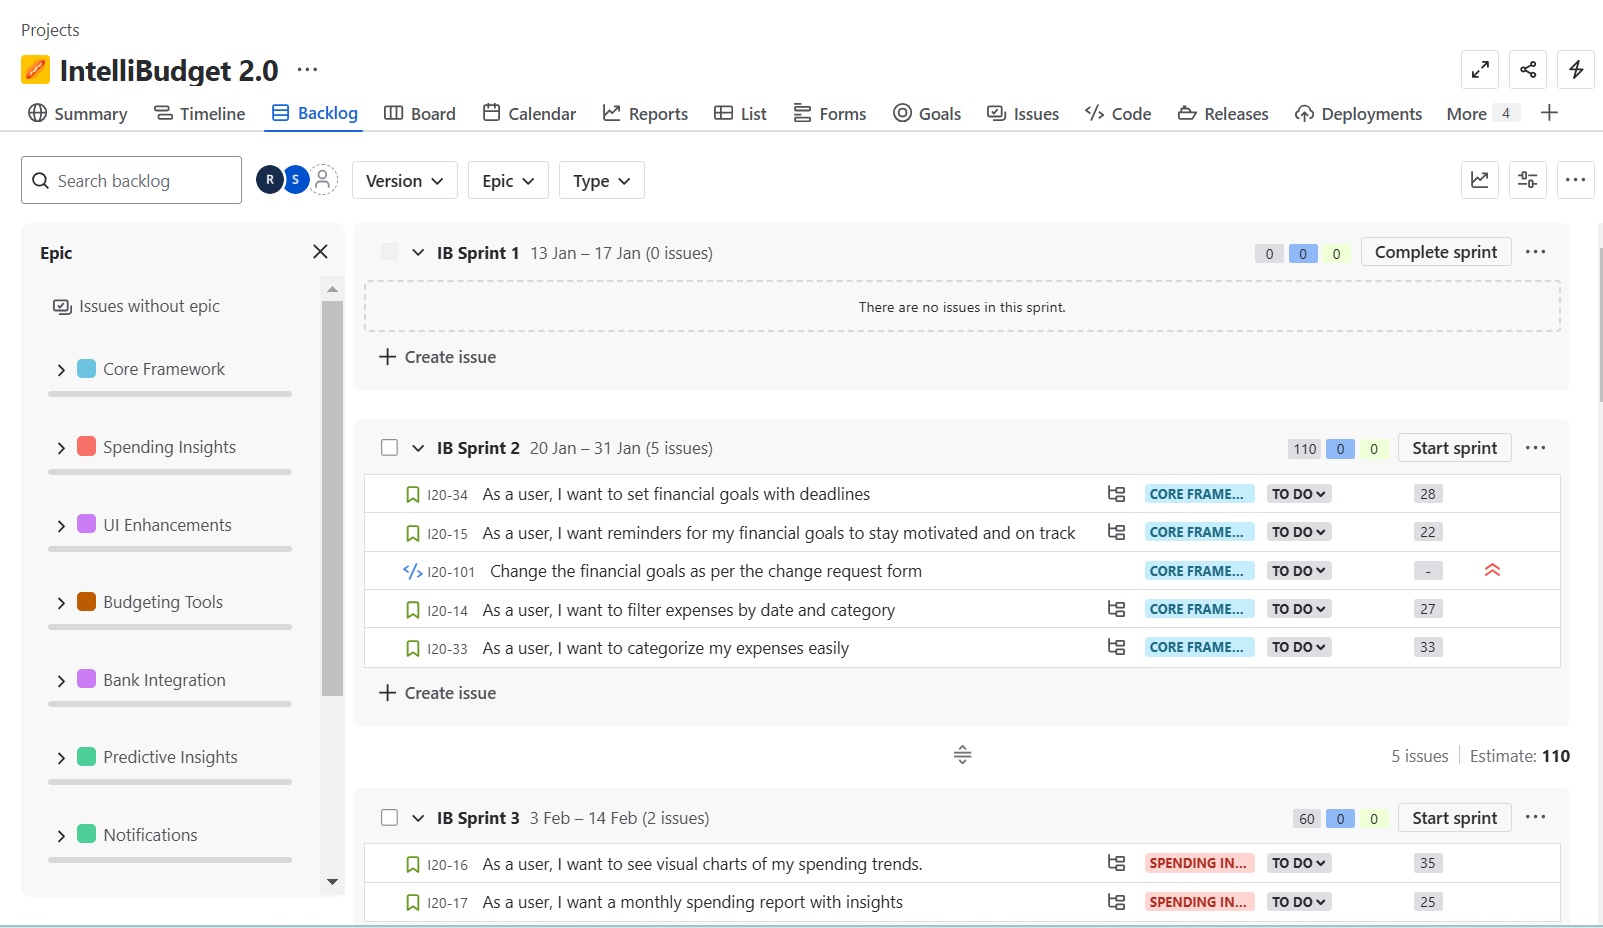Click the sprint divider drag handle icon

pyautogui.click(x=962, y=755)
